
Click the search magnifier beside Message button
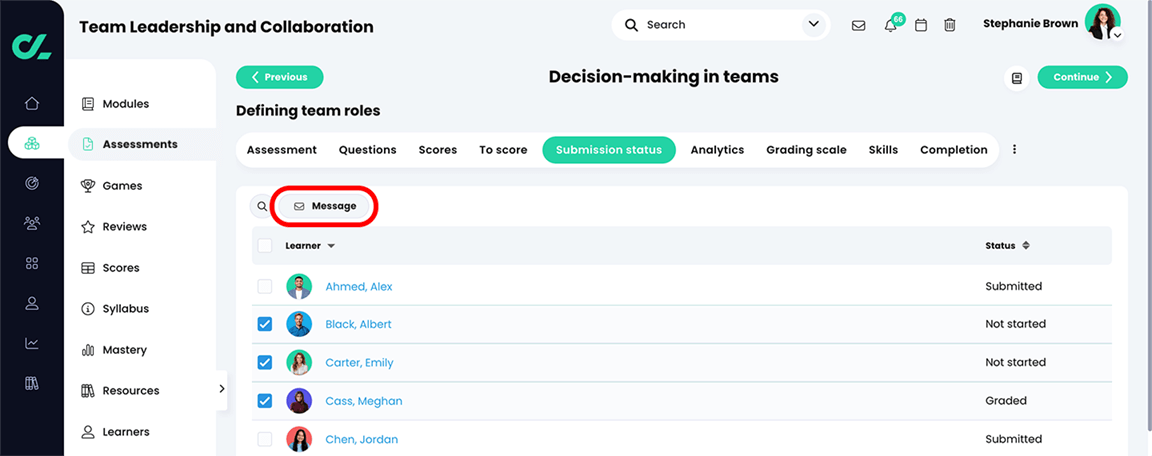pos(262,206)
